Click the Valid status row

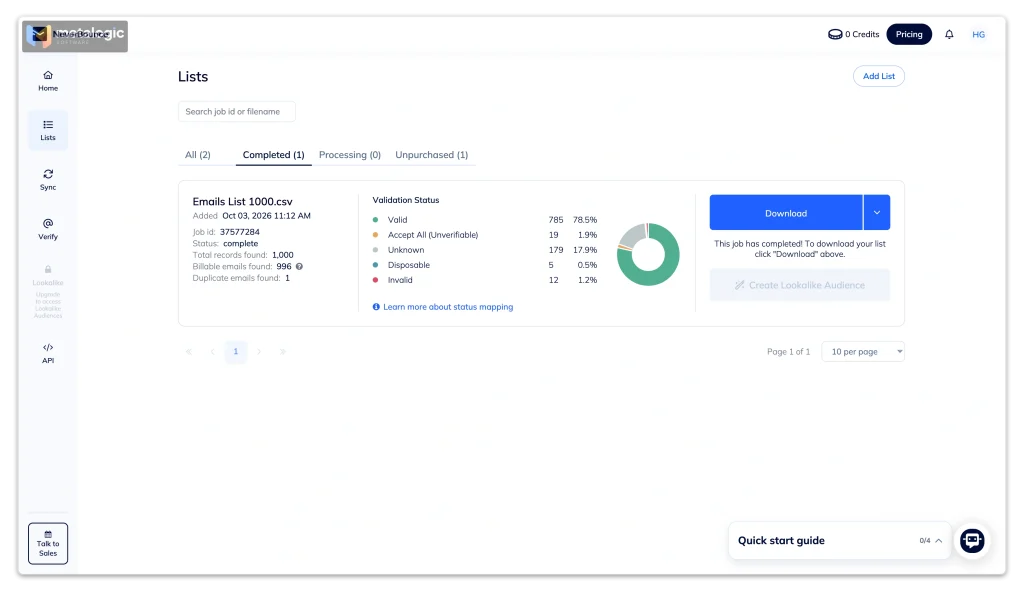(x=485, y=220)
